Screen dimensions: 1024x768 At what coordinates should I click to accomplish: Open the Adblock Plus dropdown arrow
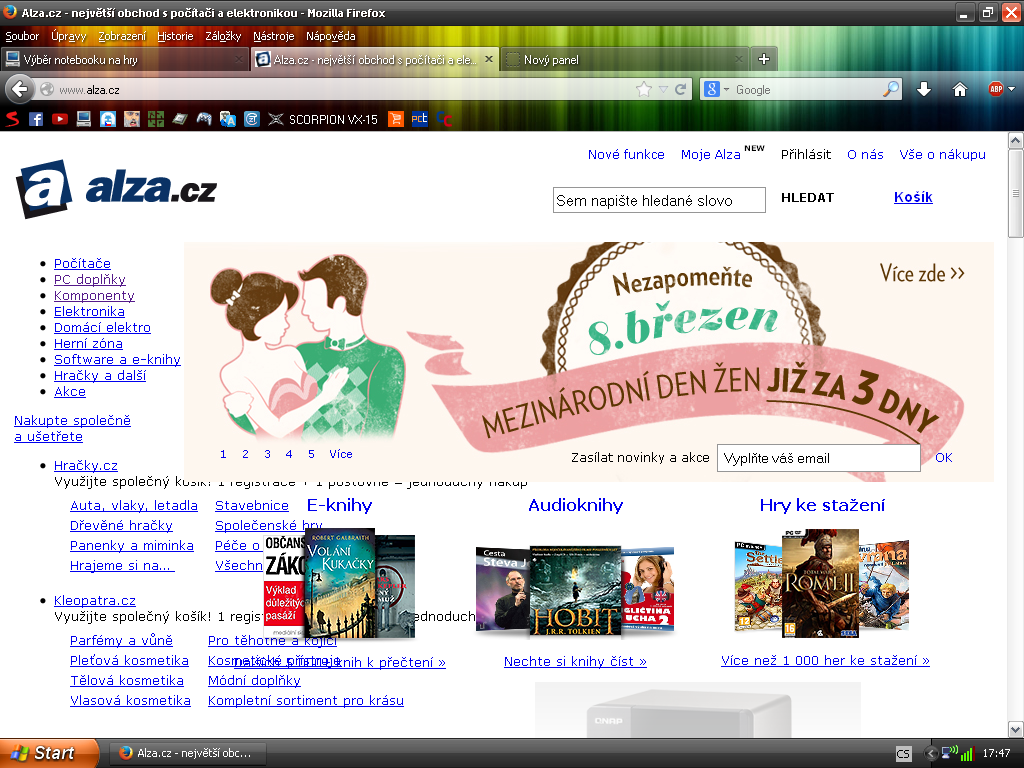[x=1012, y=89]
